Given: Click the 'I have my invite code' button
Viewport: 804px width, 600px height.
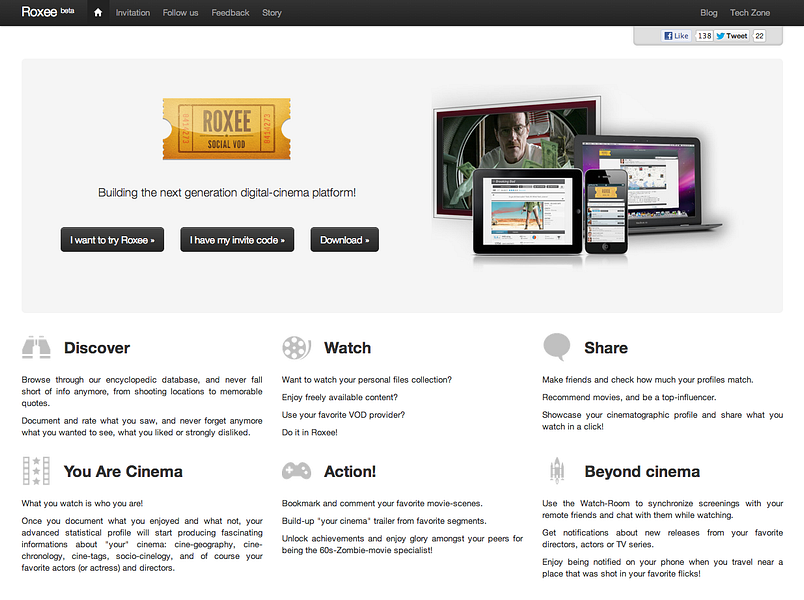Looking at the screenshot, I should click(x=237, y=240).
